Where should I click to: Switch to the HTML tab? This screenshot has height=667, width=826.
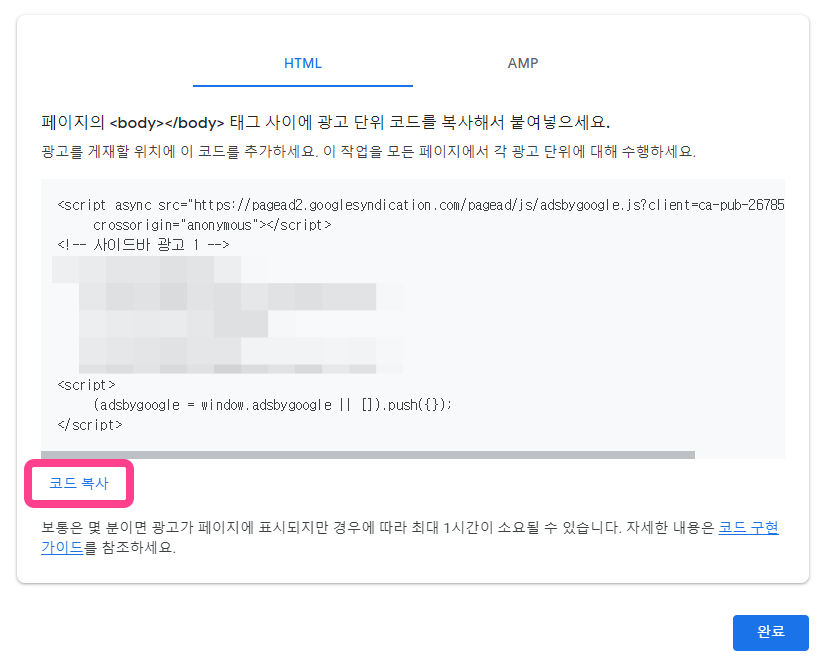[x=303, y=63]
